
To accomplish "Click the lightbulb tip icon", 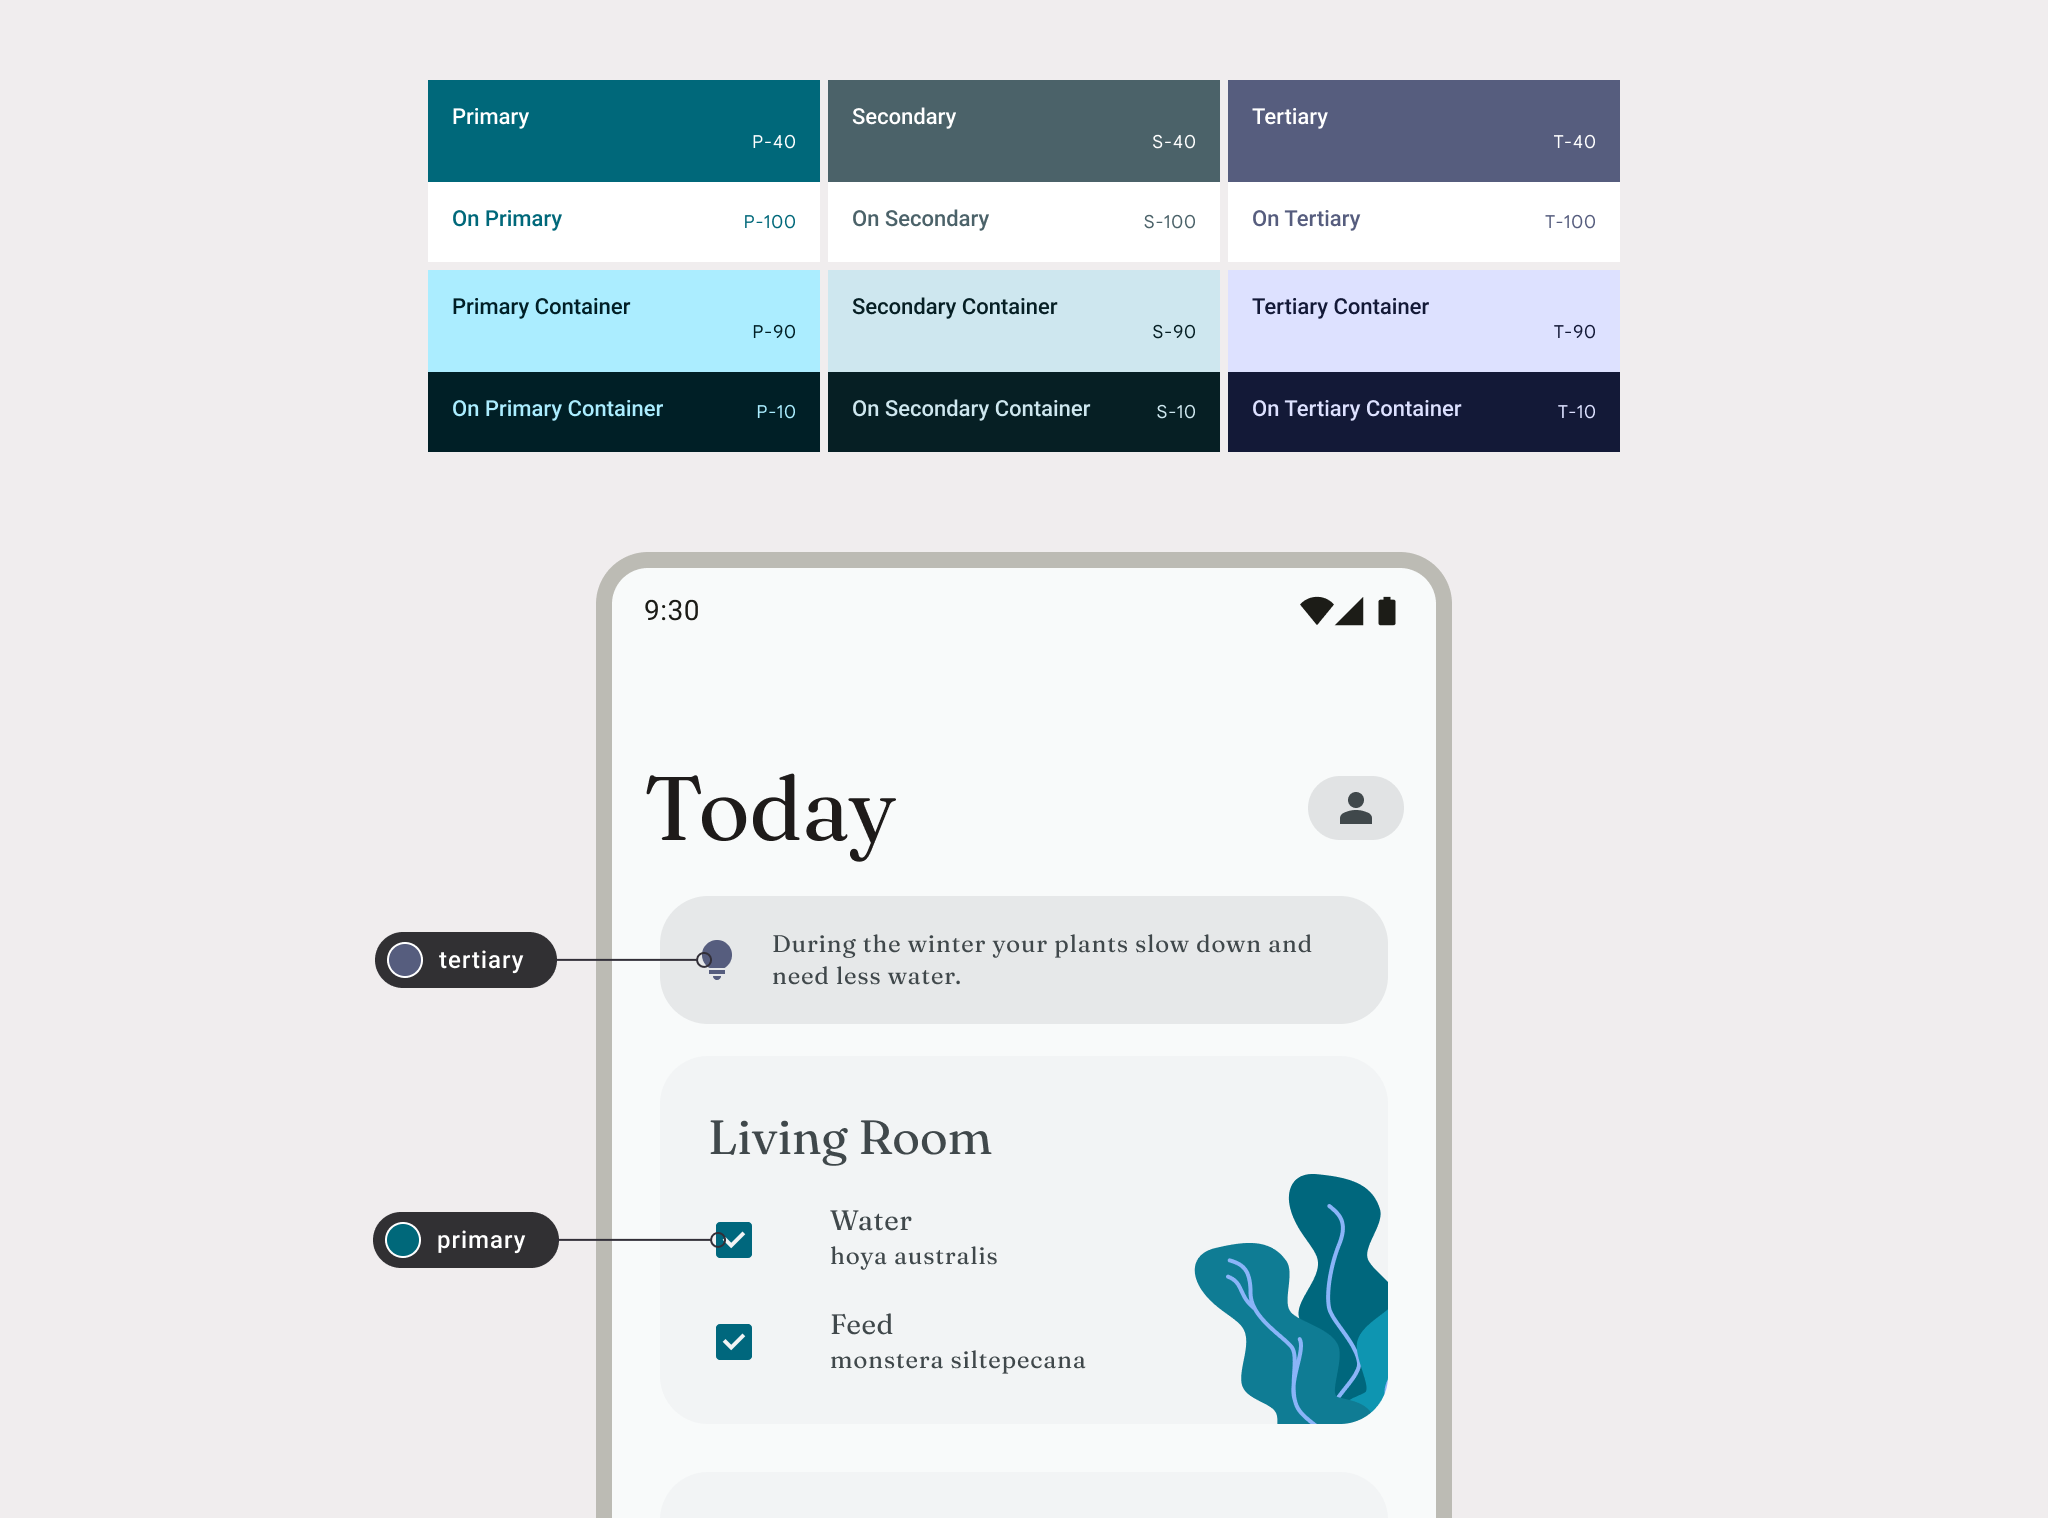I will (716, 960).
